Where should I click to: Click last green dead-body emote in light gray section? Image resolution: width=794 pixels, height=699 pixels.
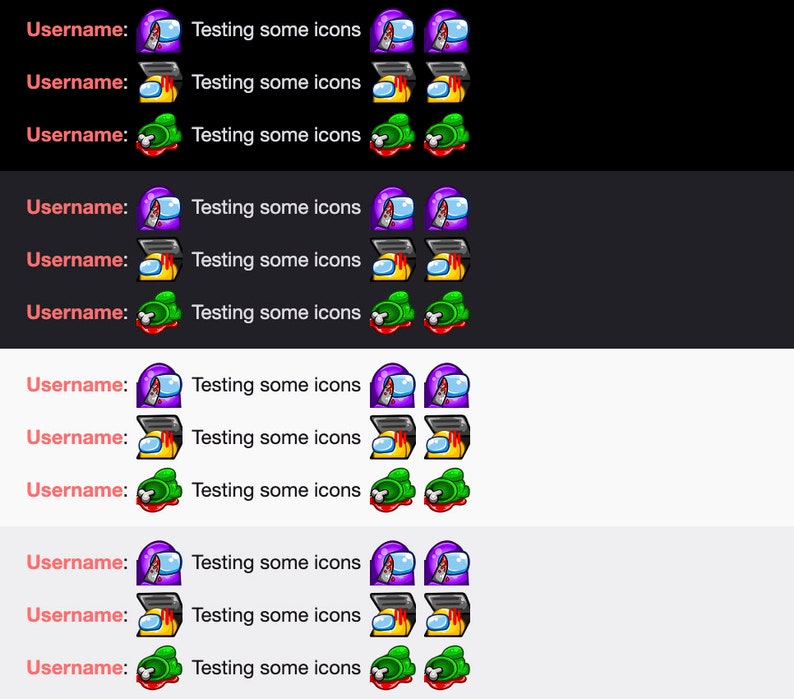tap(447, 668)
